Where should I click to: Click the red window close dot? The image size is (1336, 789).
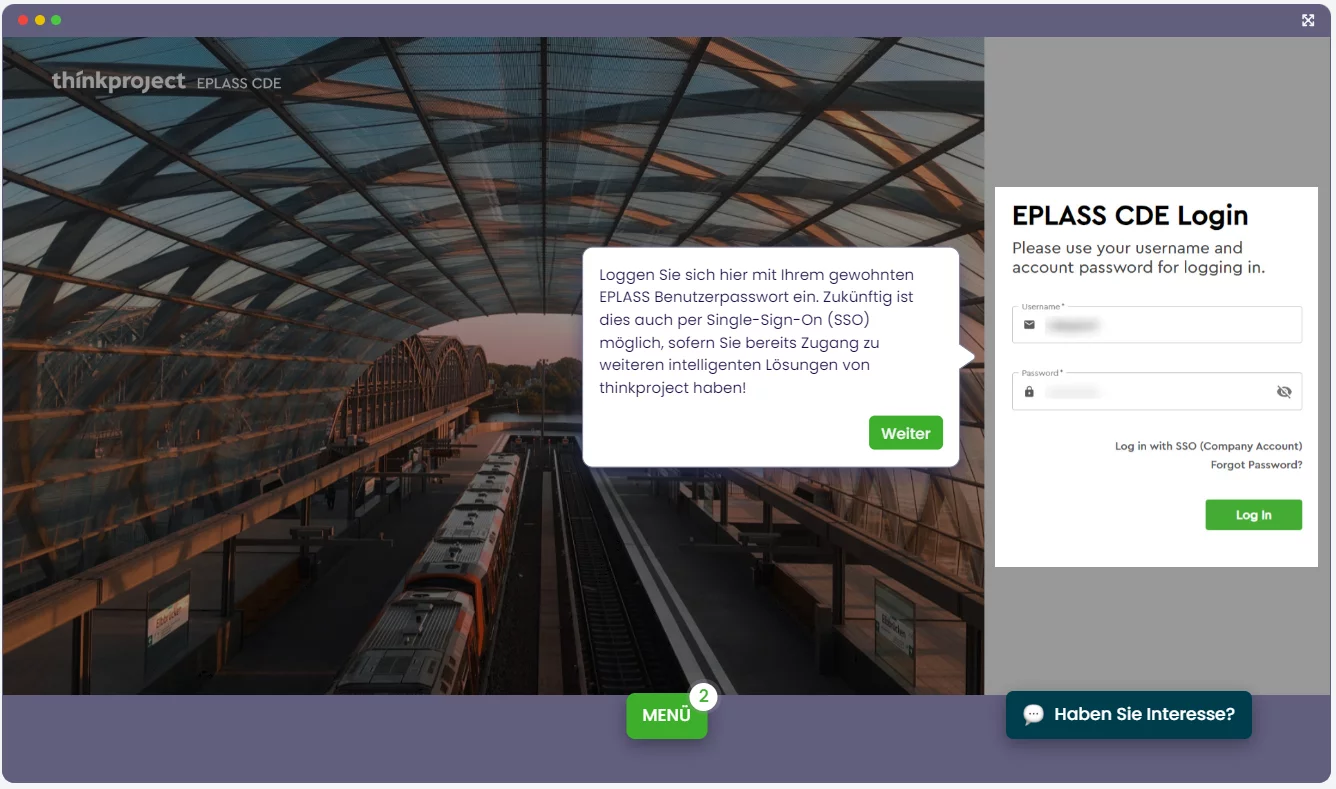(23, 20)
